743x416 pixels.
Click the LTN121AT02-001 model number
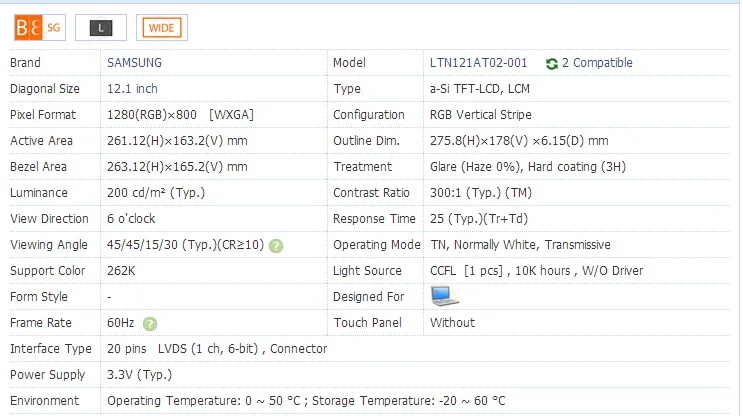click(479, 63)
